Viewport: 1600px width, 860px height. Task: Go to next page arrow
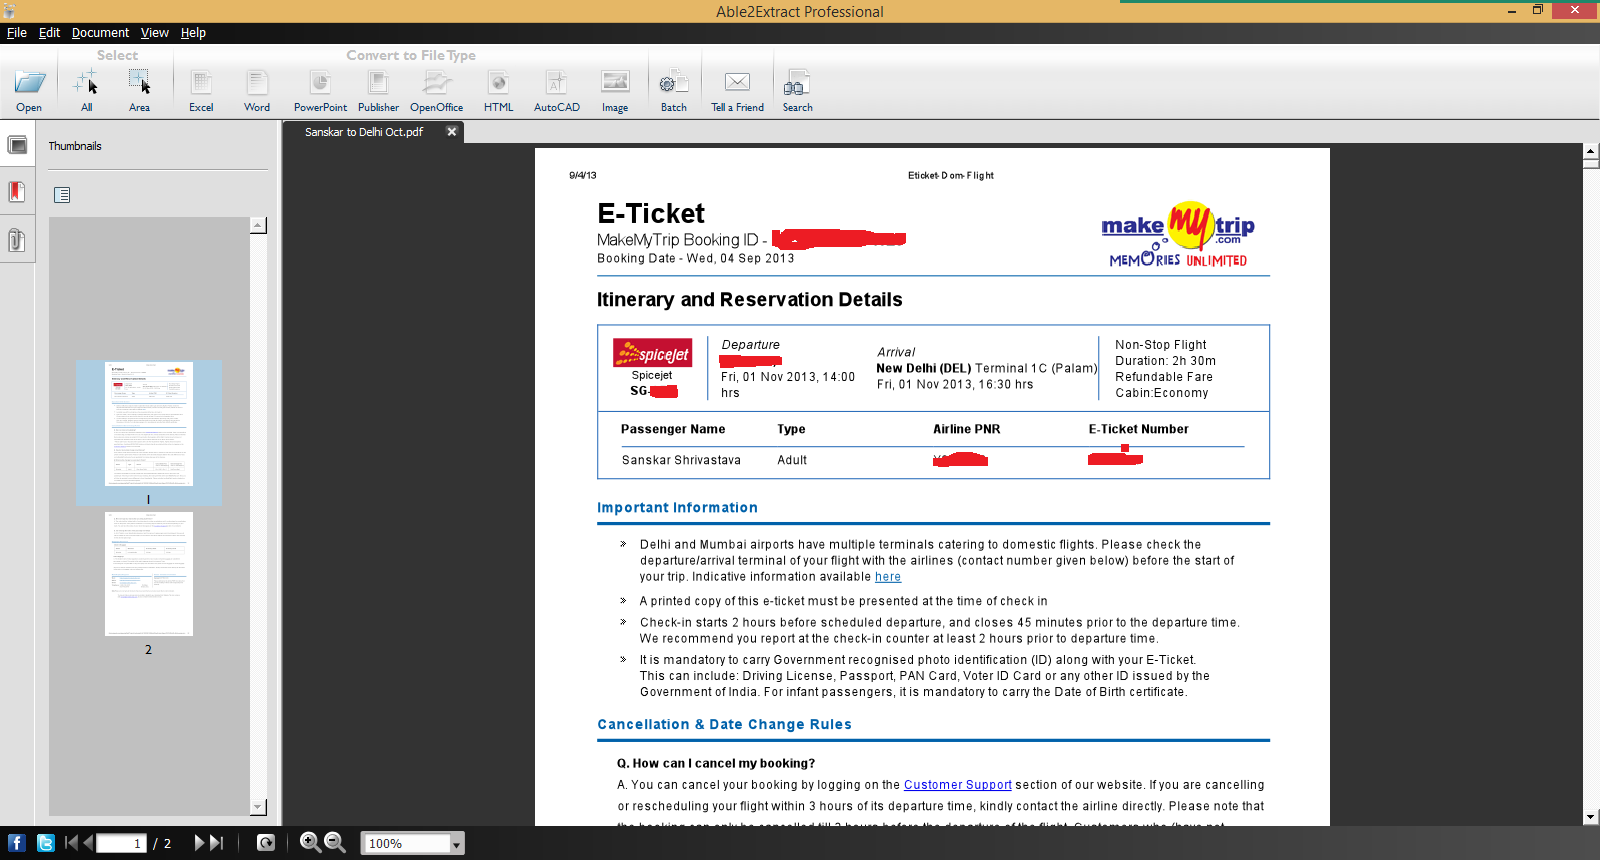199,843
